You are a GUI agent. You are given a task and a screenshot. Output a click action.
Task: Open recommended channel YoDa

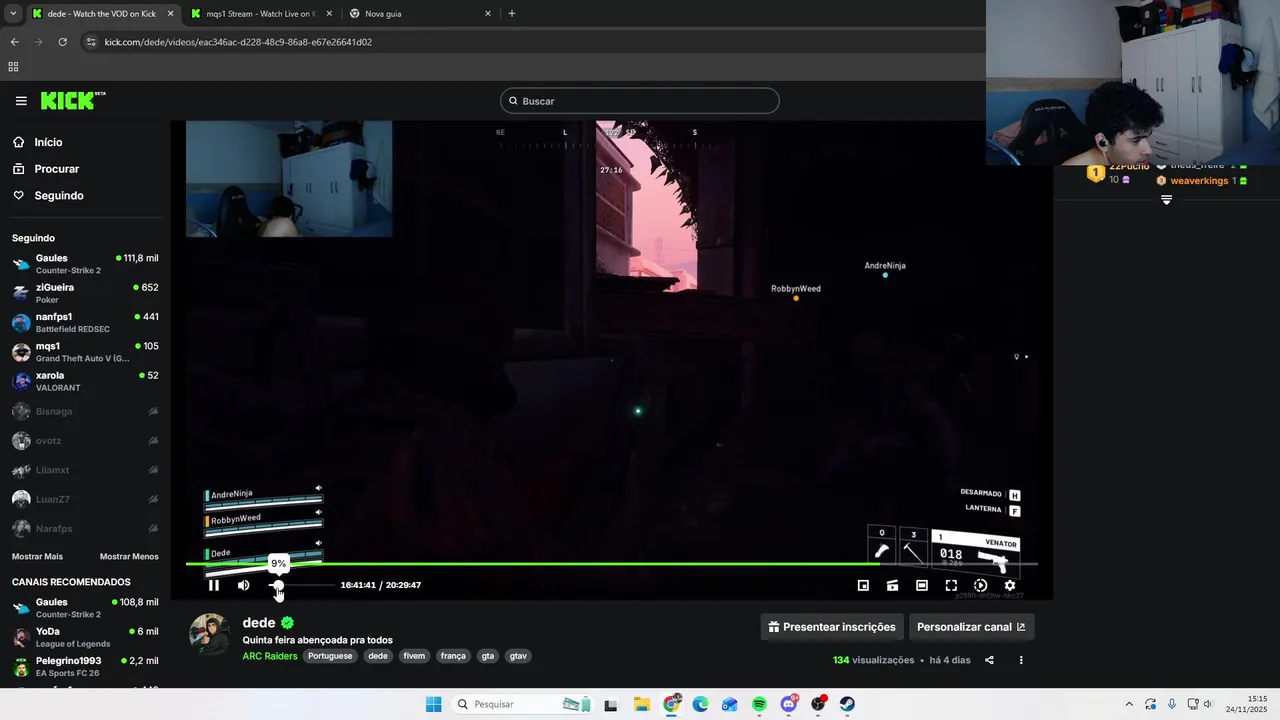pos(85,637)
